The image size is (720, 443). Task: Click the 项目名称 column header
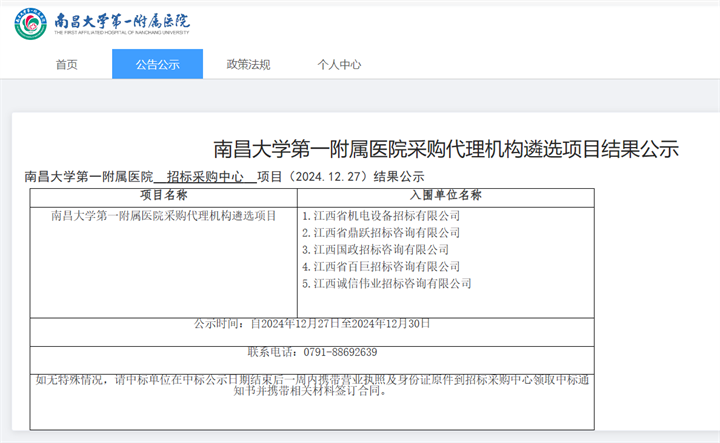[163, 196]
